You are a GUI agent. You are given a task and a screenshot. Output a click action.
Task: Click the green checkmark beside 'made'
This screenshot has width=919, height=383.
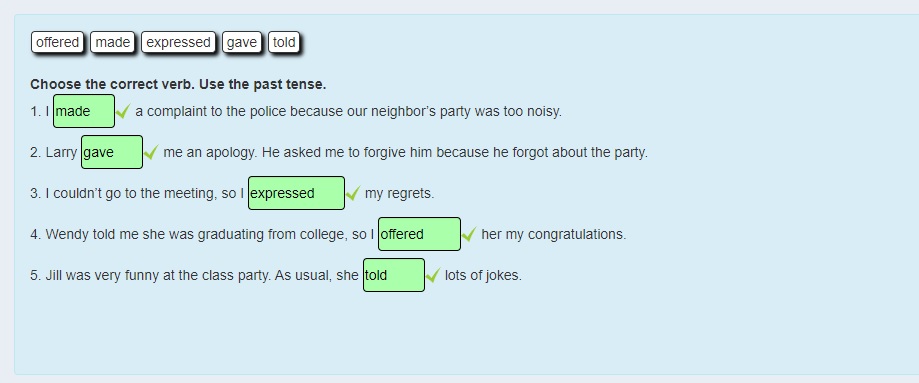pos(123,111)
